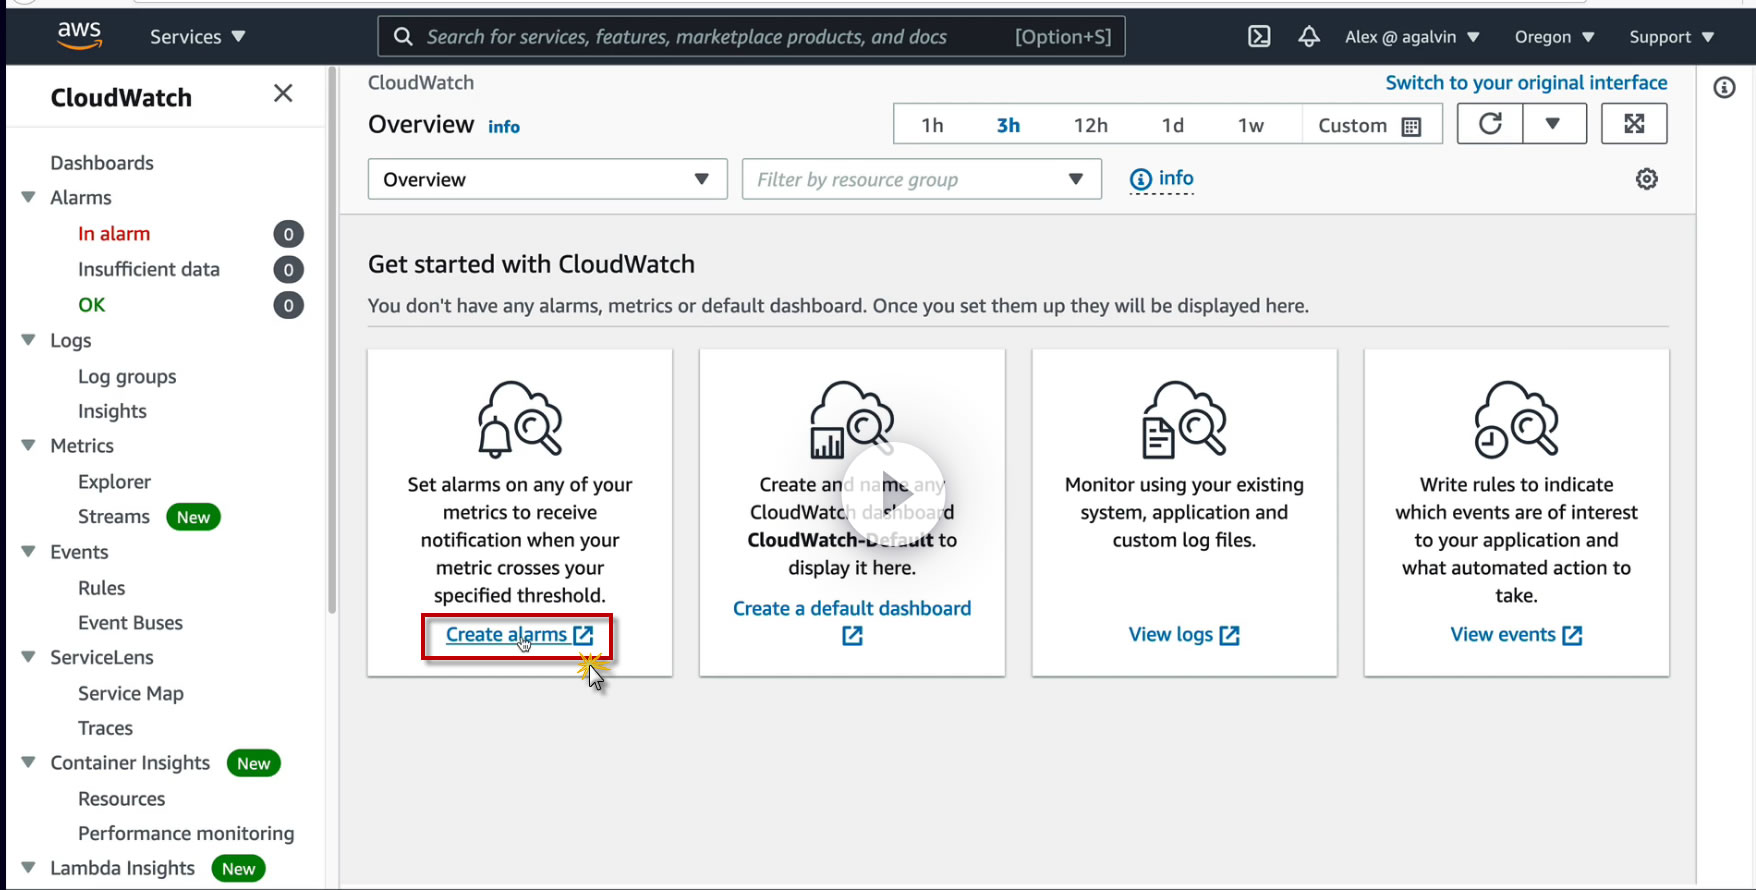Open Performance monitoring

coord(186,834)
